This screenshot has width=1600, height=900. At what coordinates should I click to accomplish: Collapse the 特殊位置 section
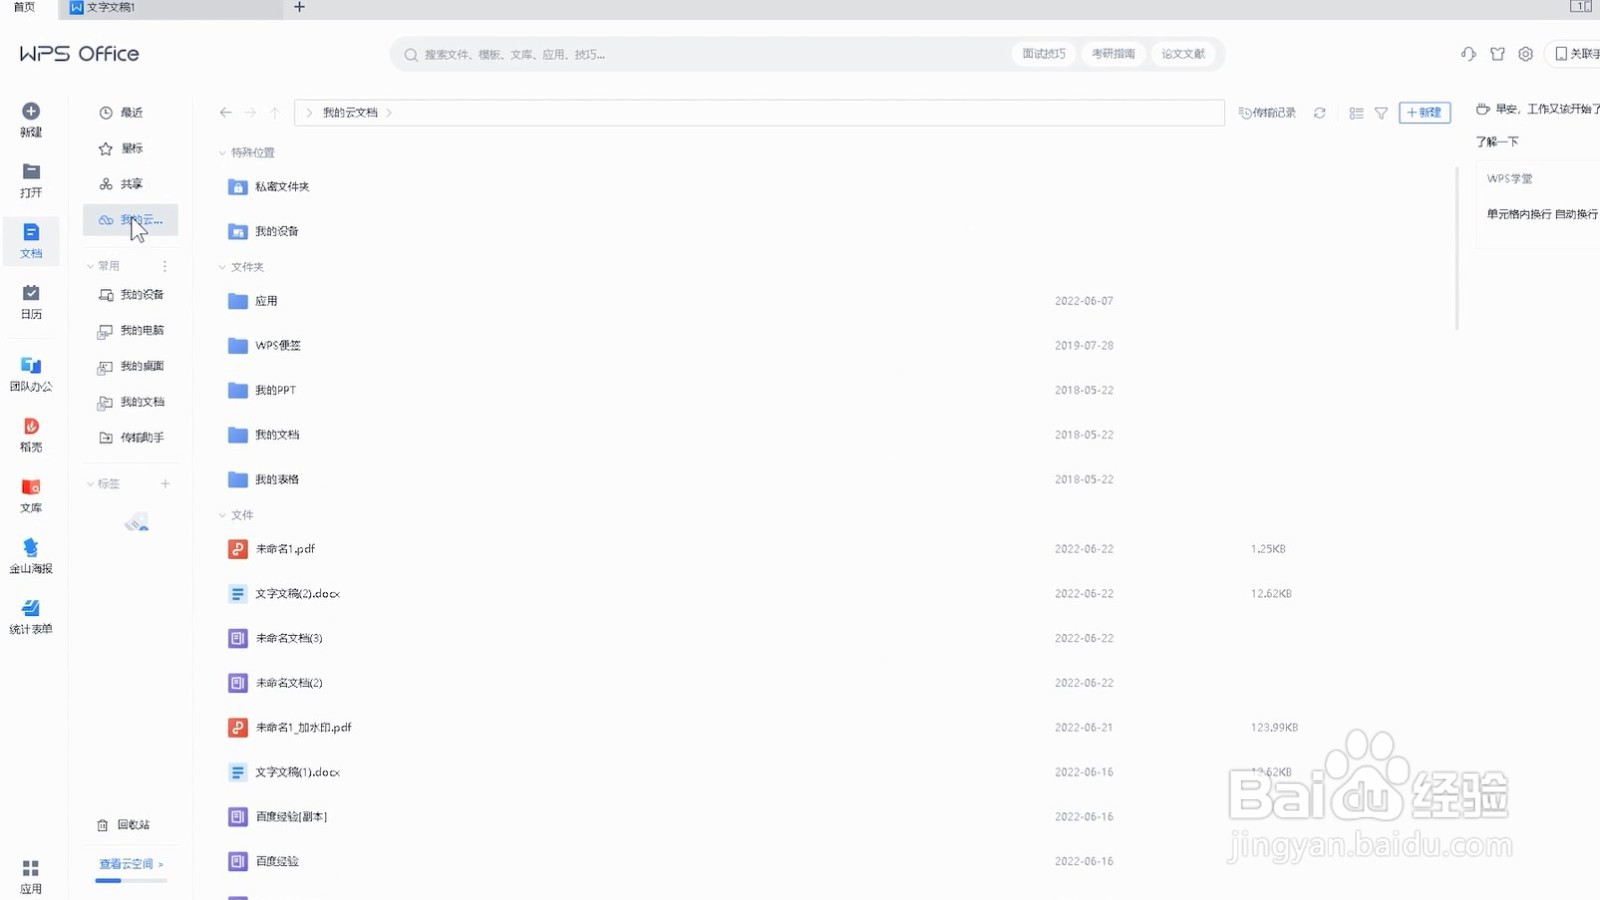222,153
